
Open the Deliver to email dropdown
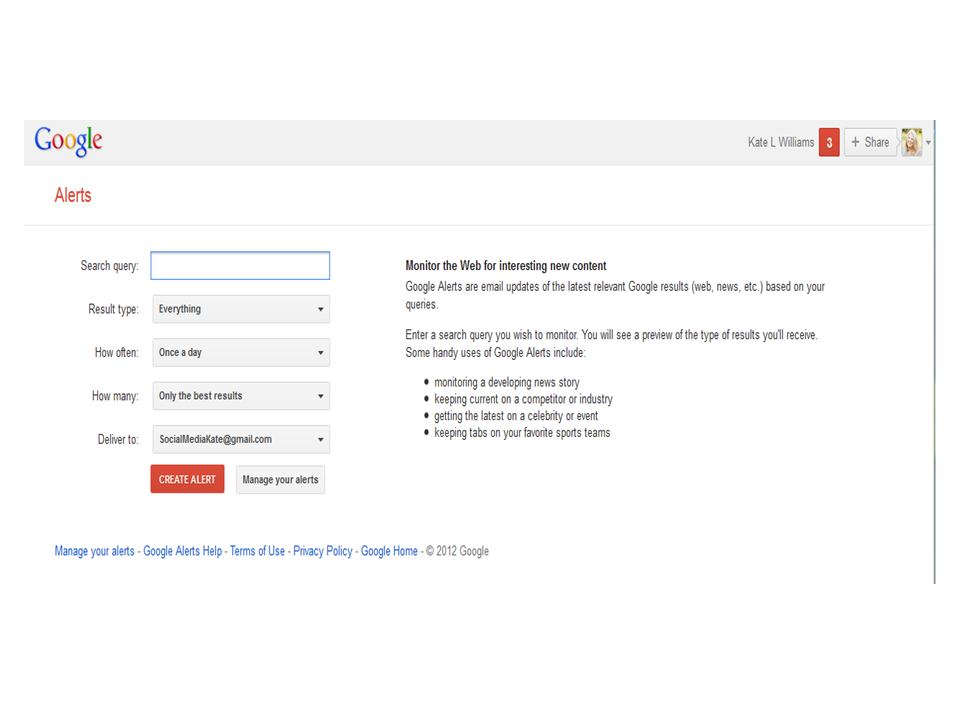click(241, 440)
